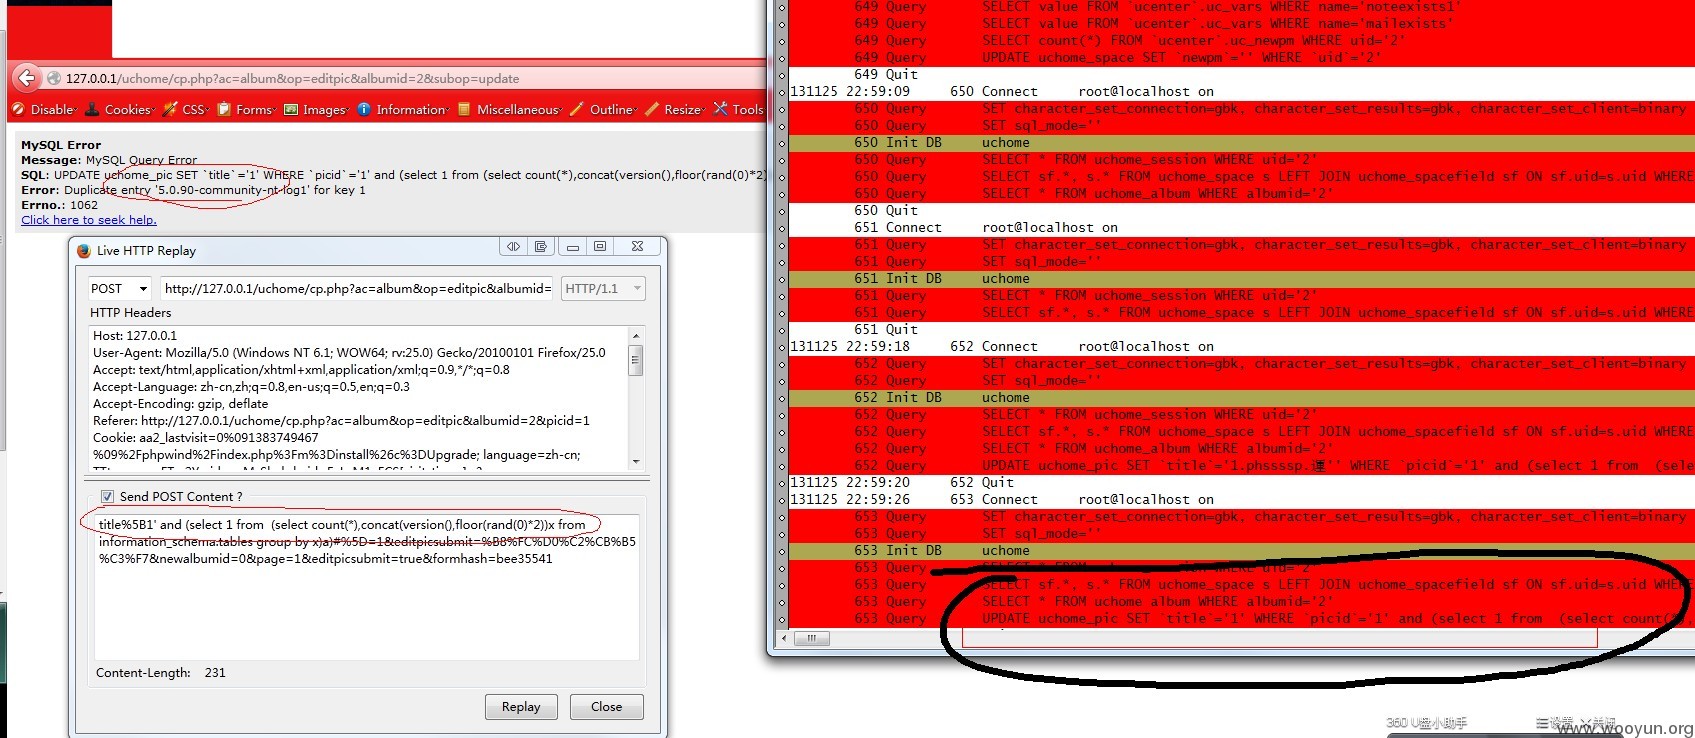Select the '651 Init DB uchome' log row

pos(1241,278)
